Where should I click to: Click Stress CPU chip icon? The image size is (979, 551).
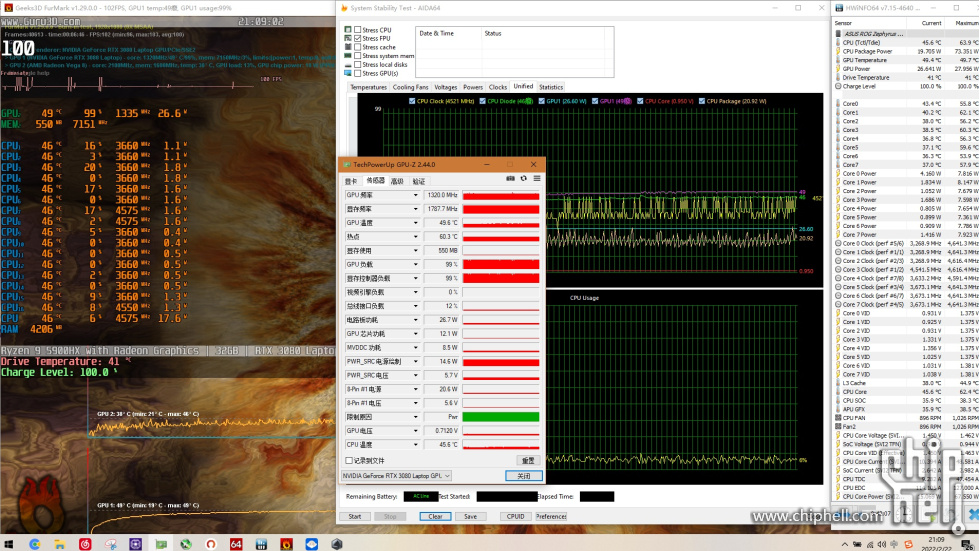[348, 29]
